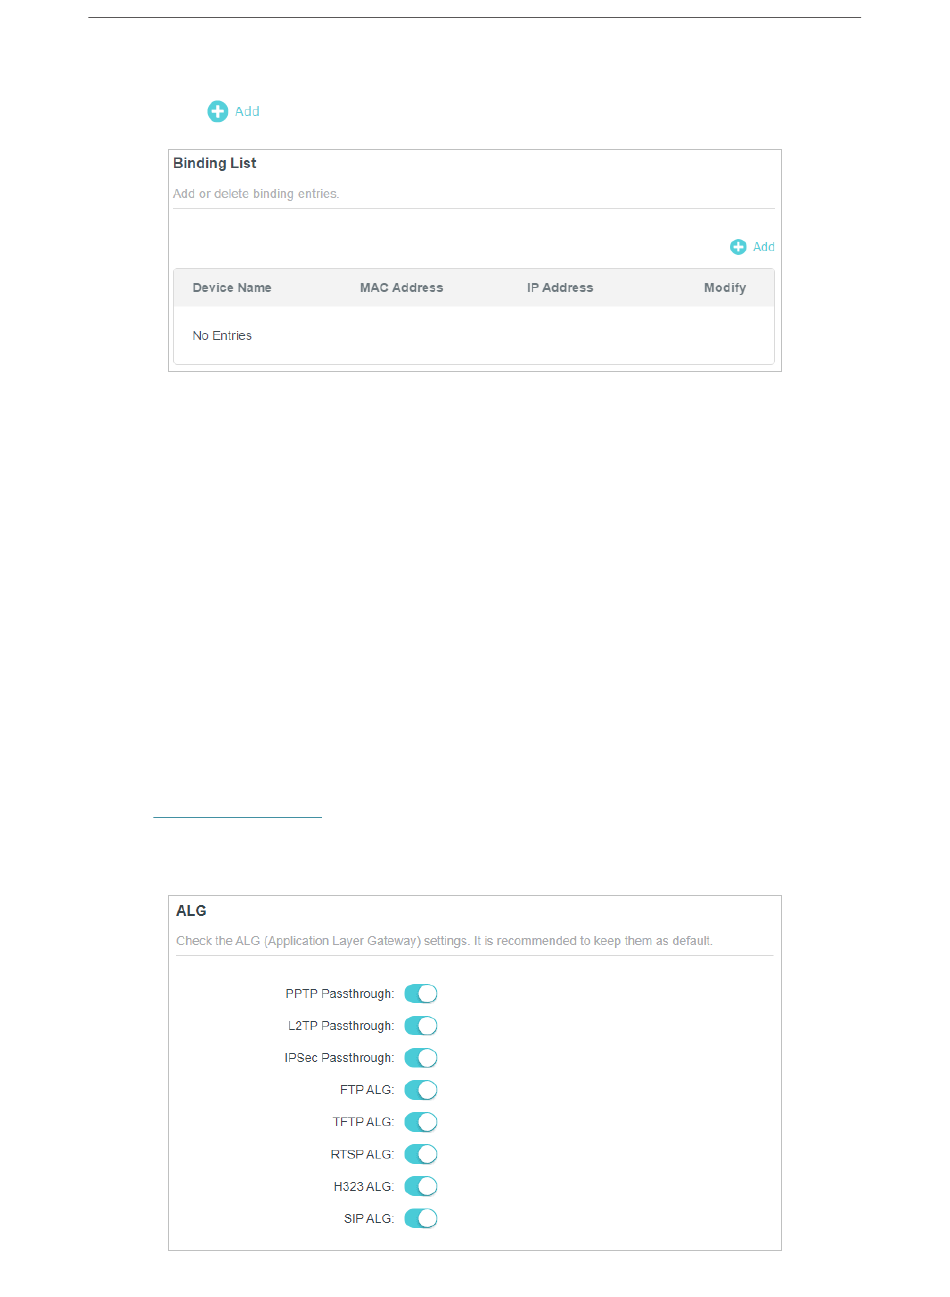
Task: Turn off H323 ALG switch
Action: 421,1186
